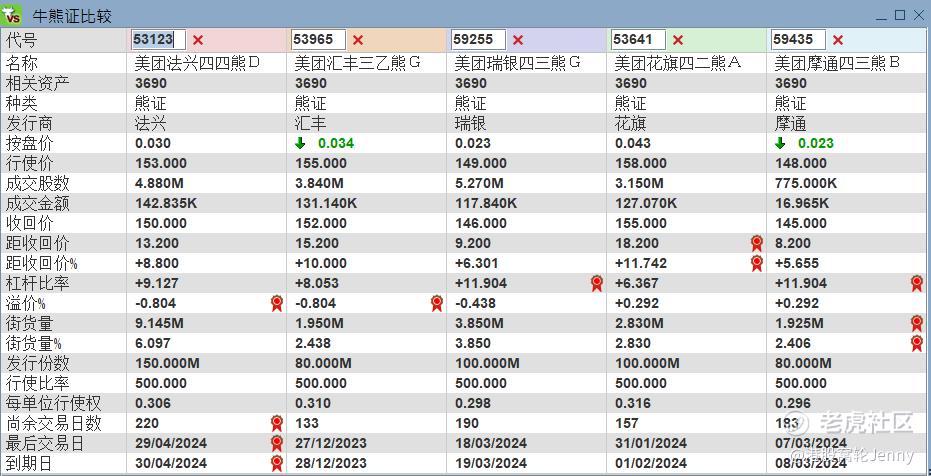
Task: Edit the 59435 code input field
Action: point(798,40)
